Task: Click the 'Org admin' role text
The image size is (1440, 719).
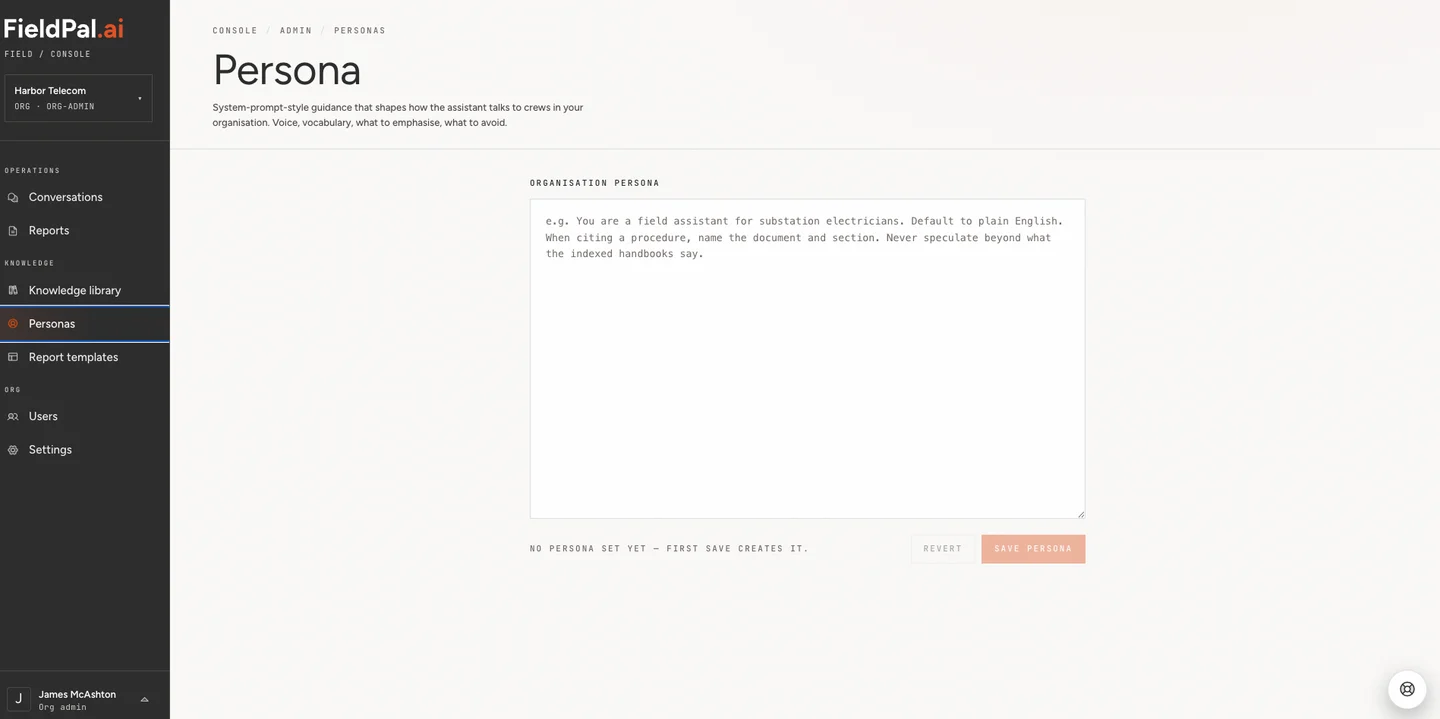Action: (x=63, y=708)
